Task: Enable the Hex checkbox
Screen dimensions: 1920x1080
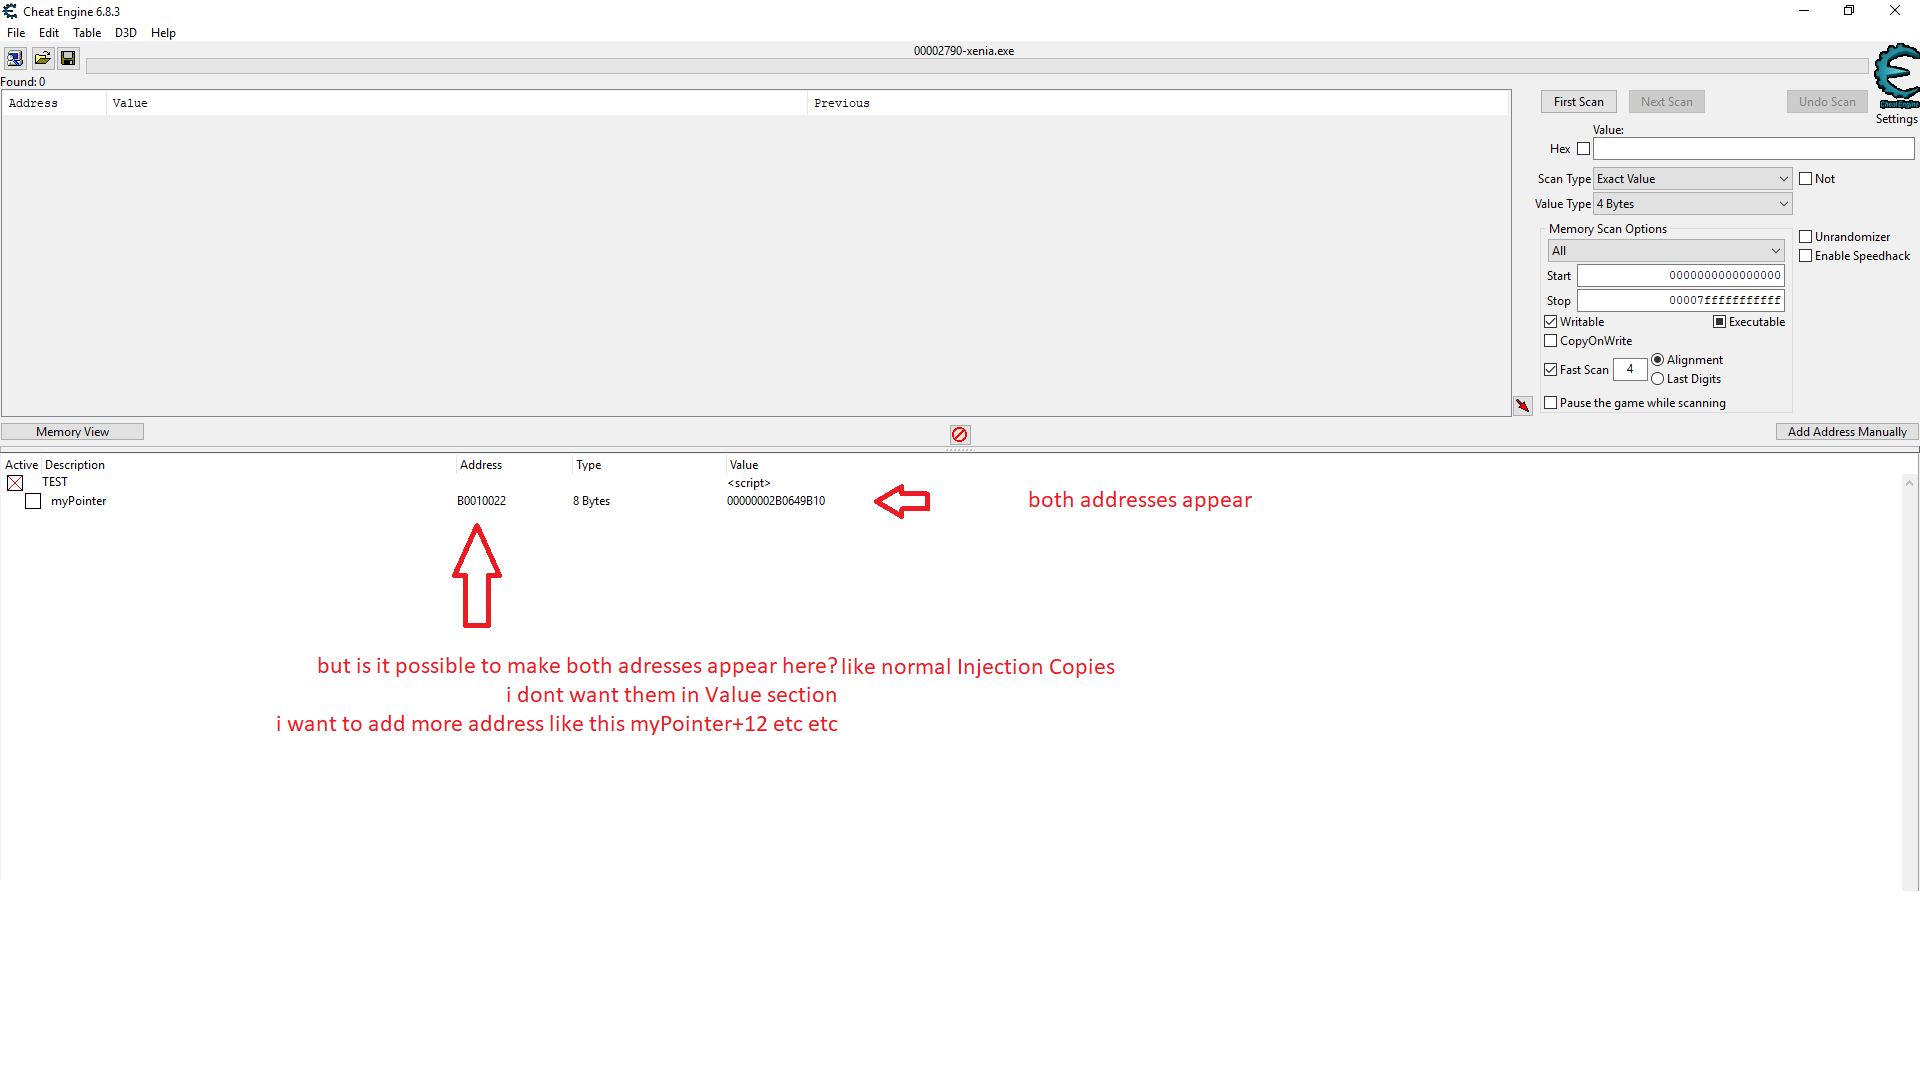Action: pos(1583,149)
